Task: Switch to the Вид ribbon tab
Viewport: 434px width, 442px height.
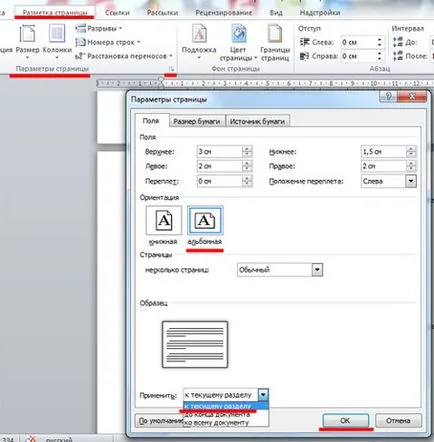Action: pyautogui.click(x=276, y=13)
